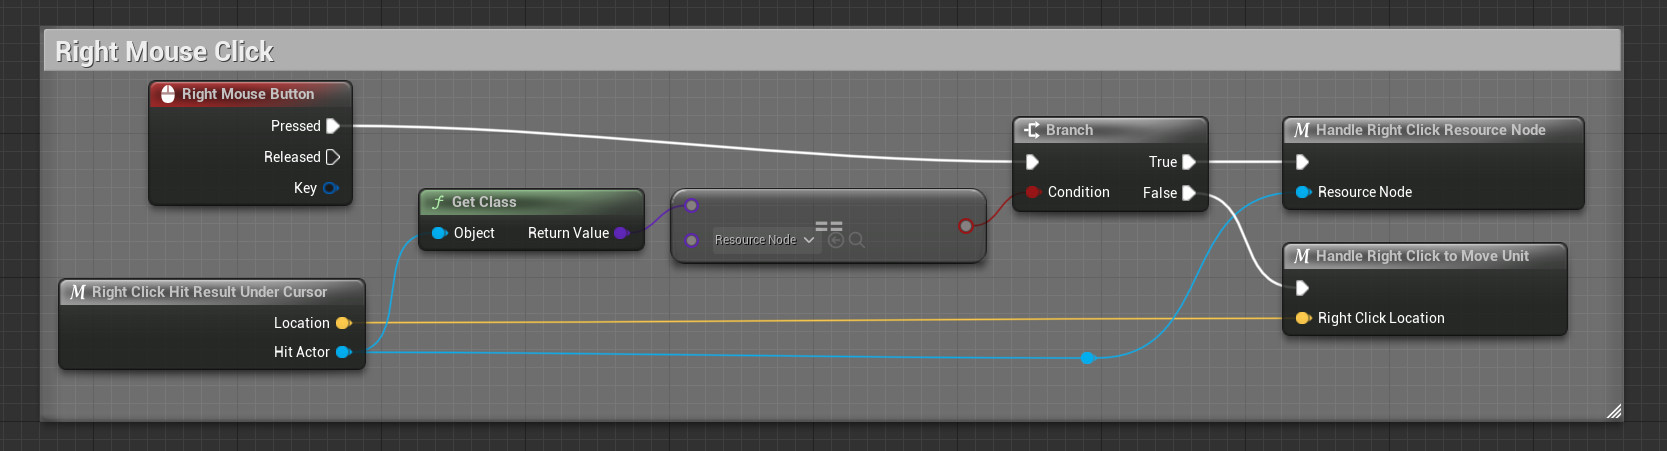
Task: Click the equals operator symbol on compare node
Action: coord(829,227)
